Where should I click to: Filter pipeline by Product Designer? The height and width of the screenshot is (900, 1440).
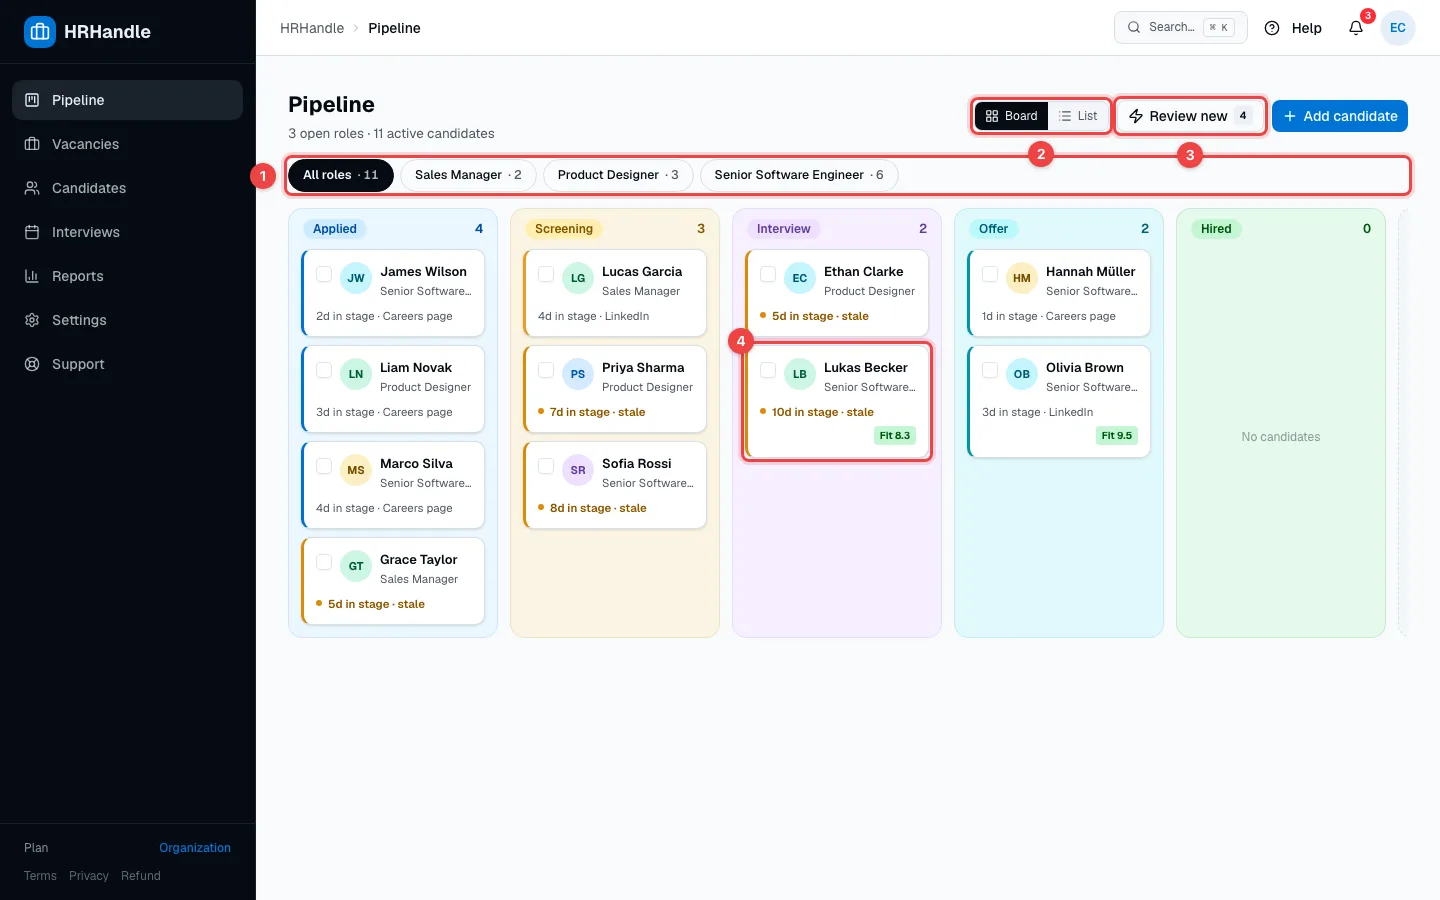[x=618, y=175]
